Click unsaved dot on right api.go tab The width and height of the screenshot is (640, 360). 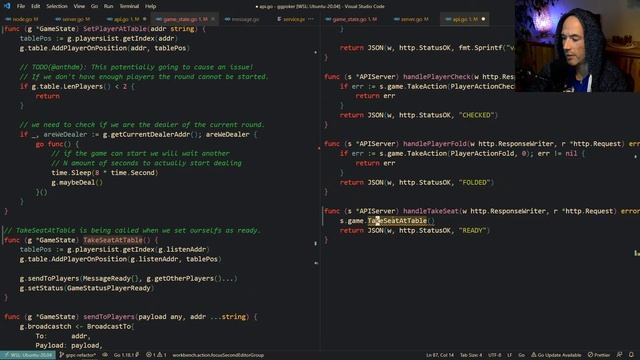pos(484,19)
